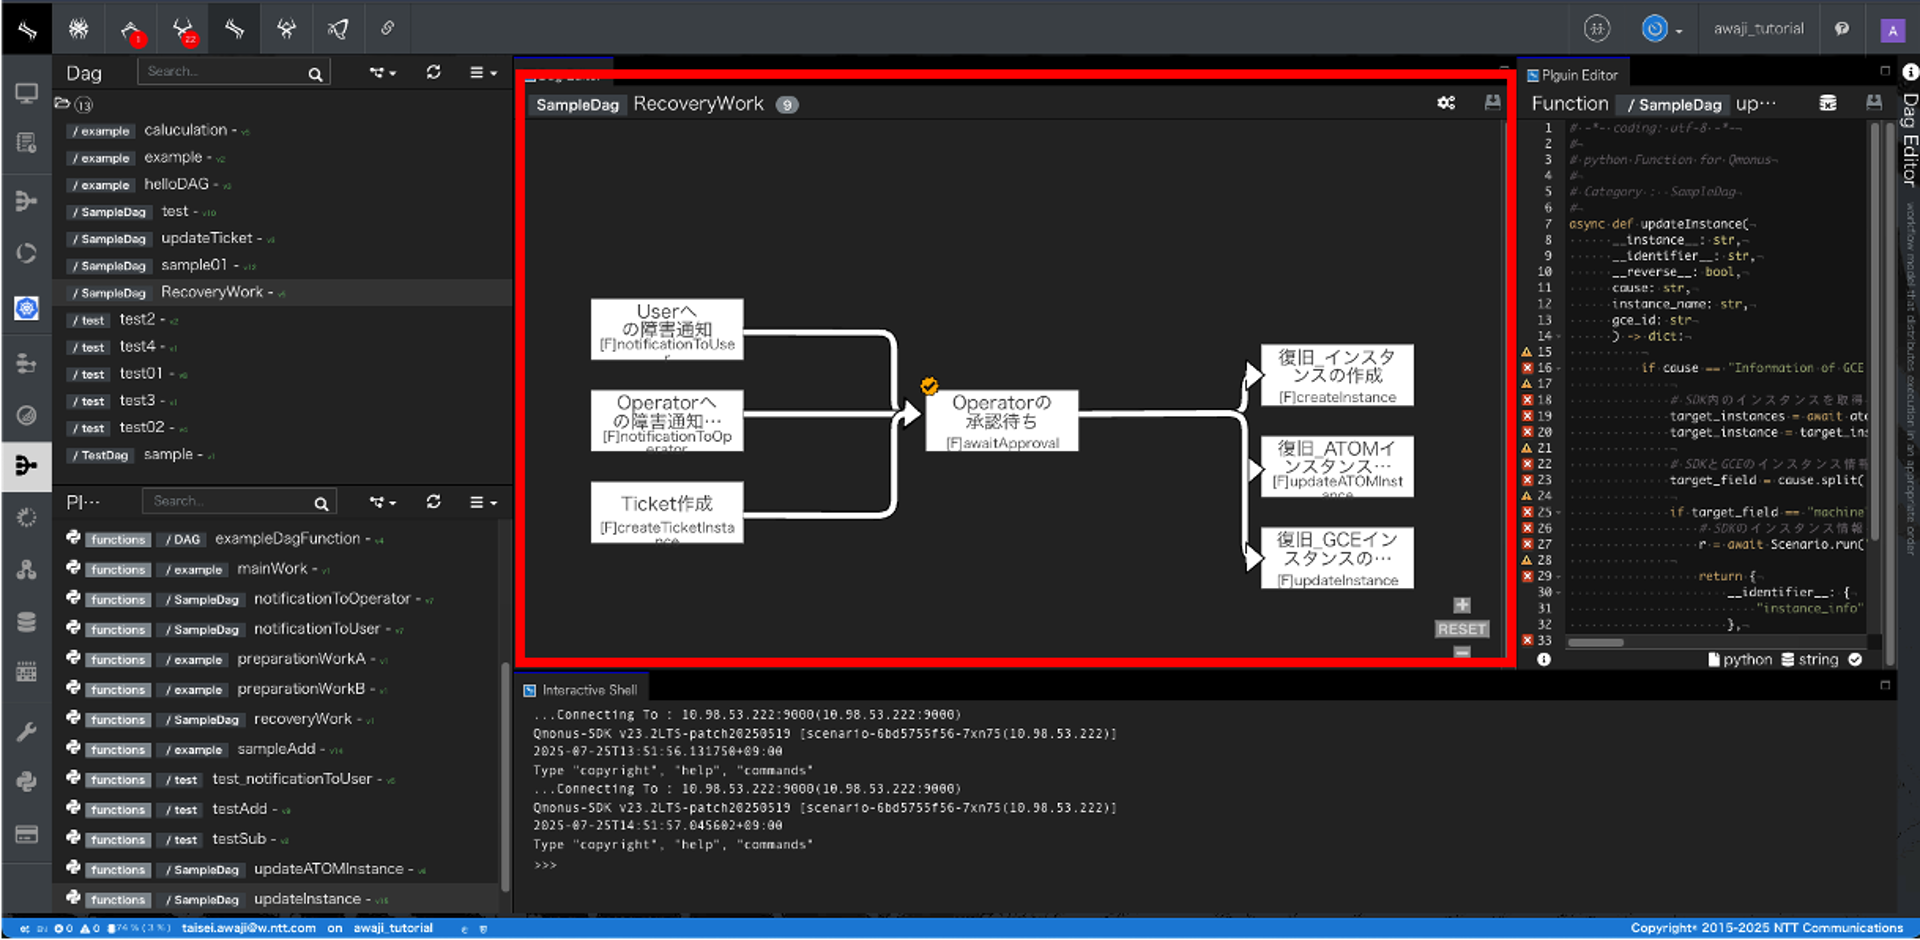Image resolution: width=1920 pixels, height=940 pixels.
Task: Save the RecoveryWork DAG with disk icon
Action: 1492,103
